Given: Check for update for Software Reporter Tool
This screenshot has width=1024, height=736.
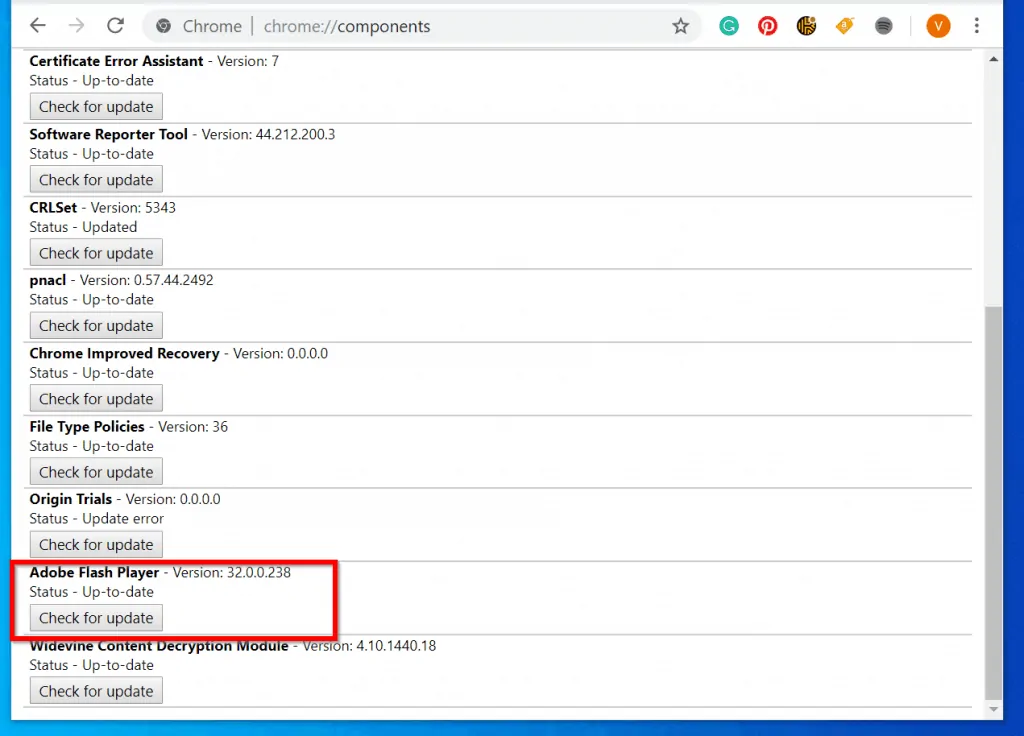Looking at the screenshot, I should click(x=96, y=180).
